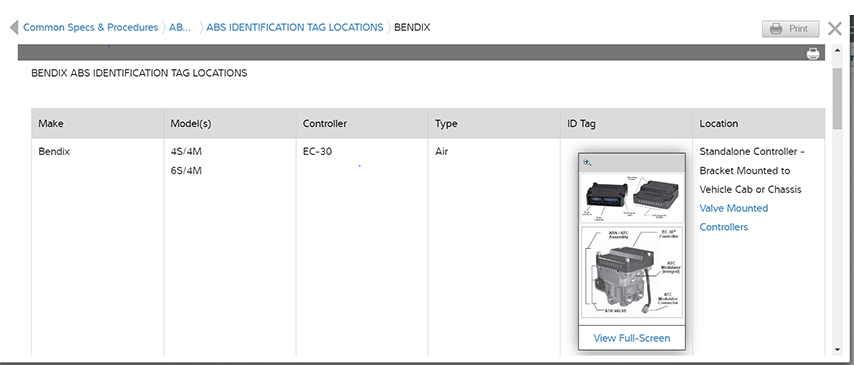Click the Location column header
Image resolution: width=854 pixels, height=365 pixels.
(759, 124)
